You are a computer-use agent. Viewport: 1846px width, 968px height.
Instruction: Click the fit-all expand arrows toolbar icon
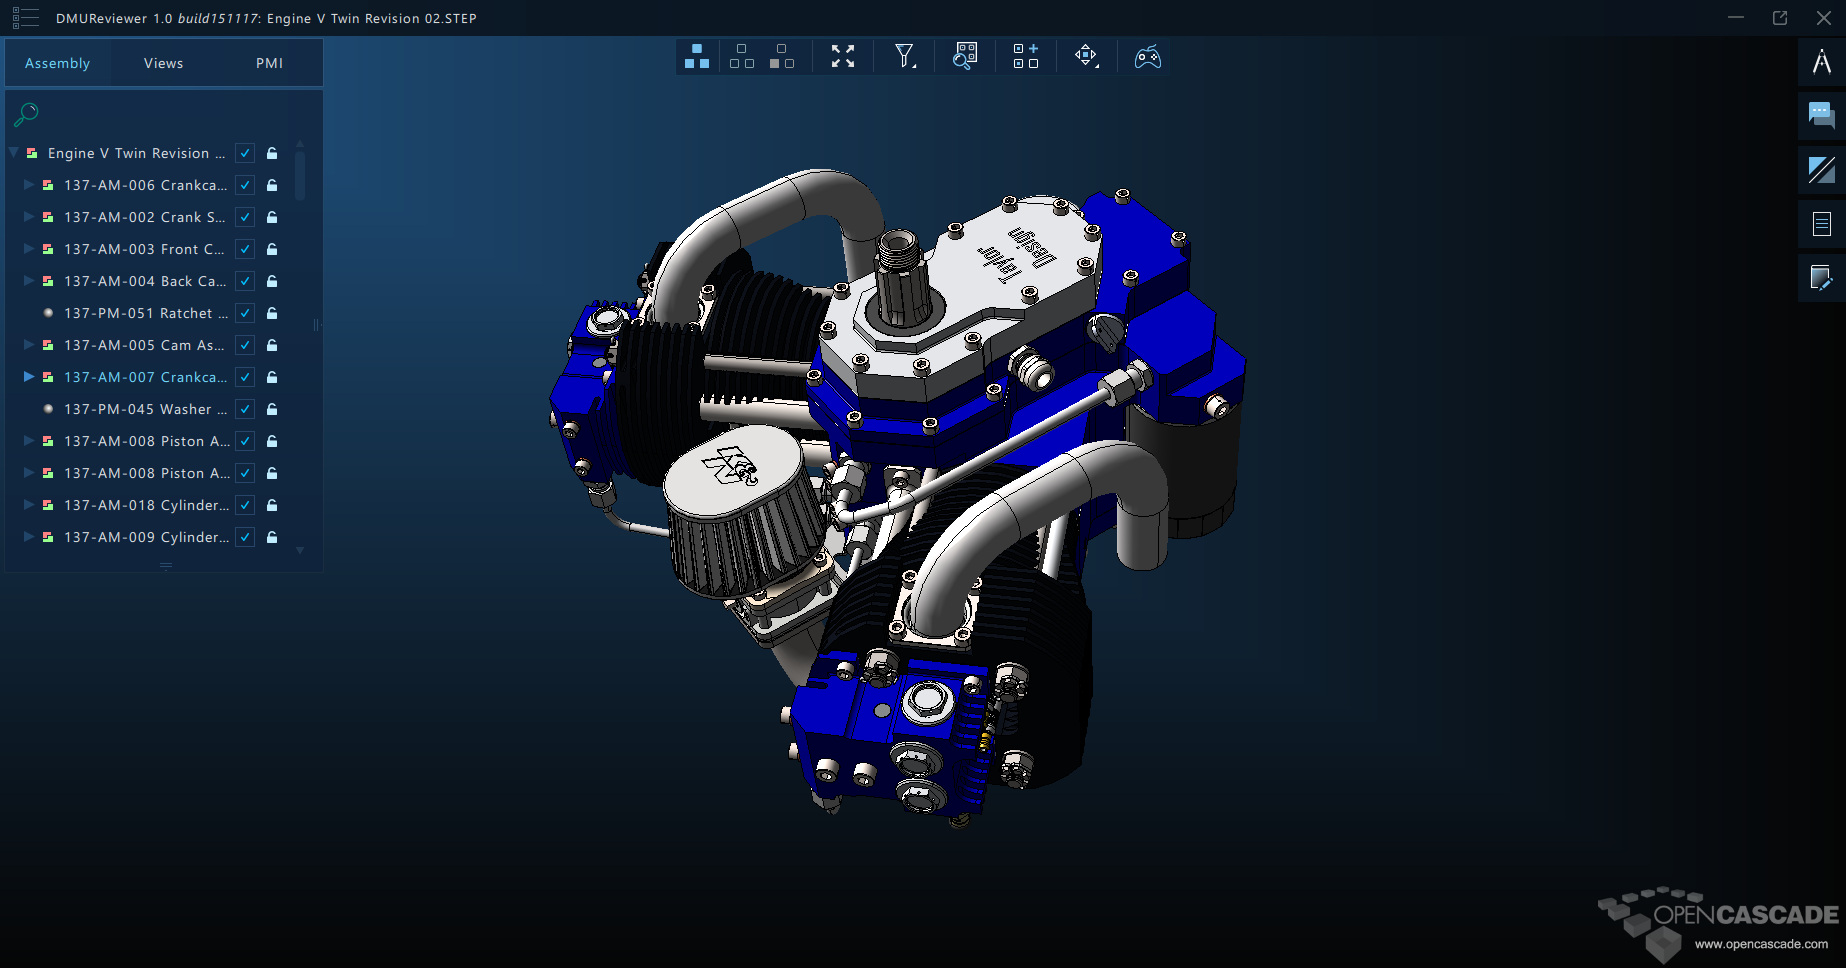[x=843, y=56]
